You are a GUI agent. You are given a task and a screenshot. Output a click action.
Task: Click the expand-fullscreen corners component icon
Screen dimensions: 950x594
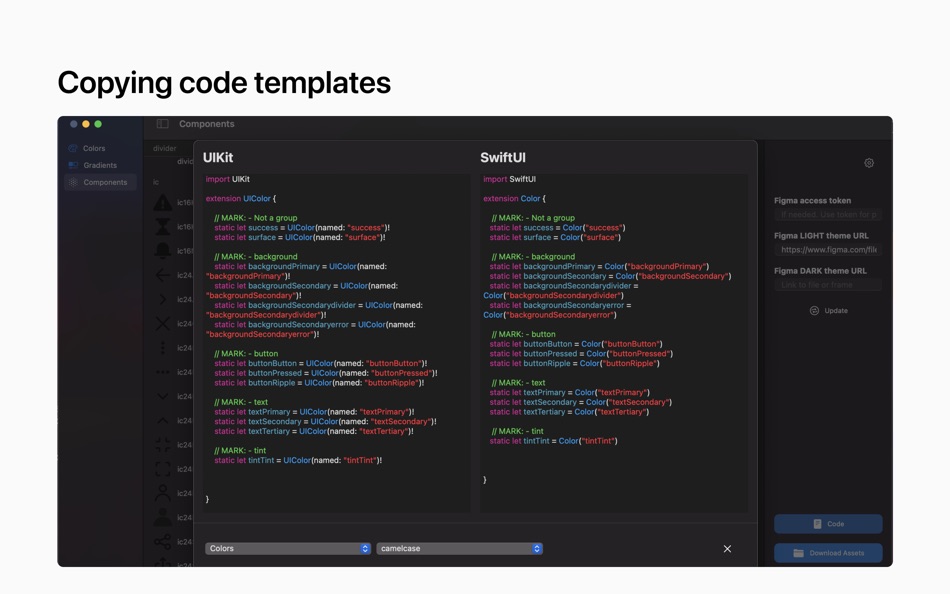pos(162,469)
